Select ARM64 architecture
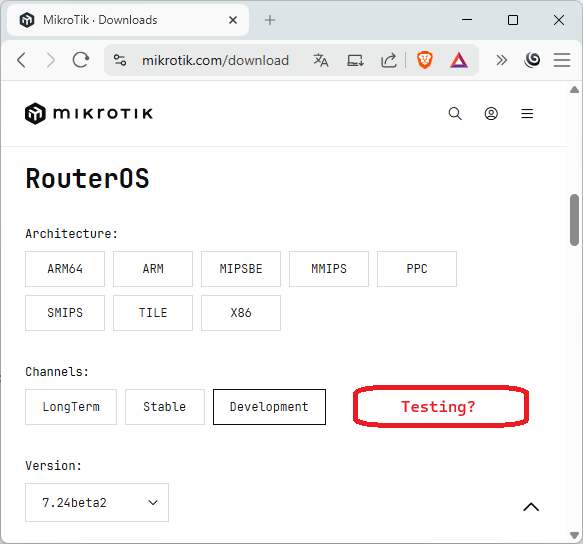The image size is (583, 544). (x=65, y=269)
